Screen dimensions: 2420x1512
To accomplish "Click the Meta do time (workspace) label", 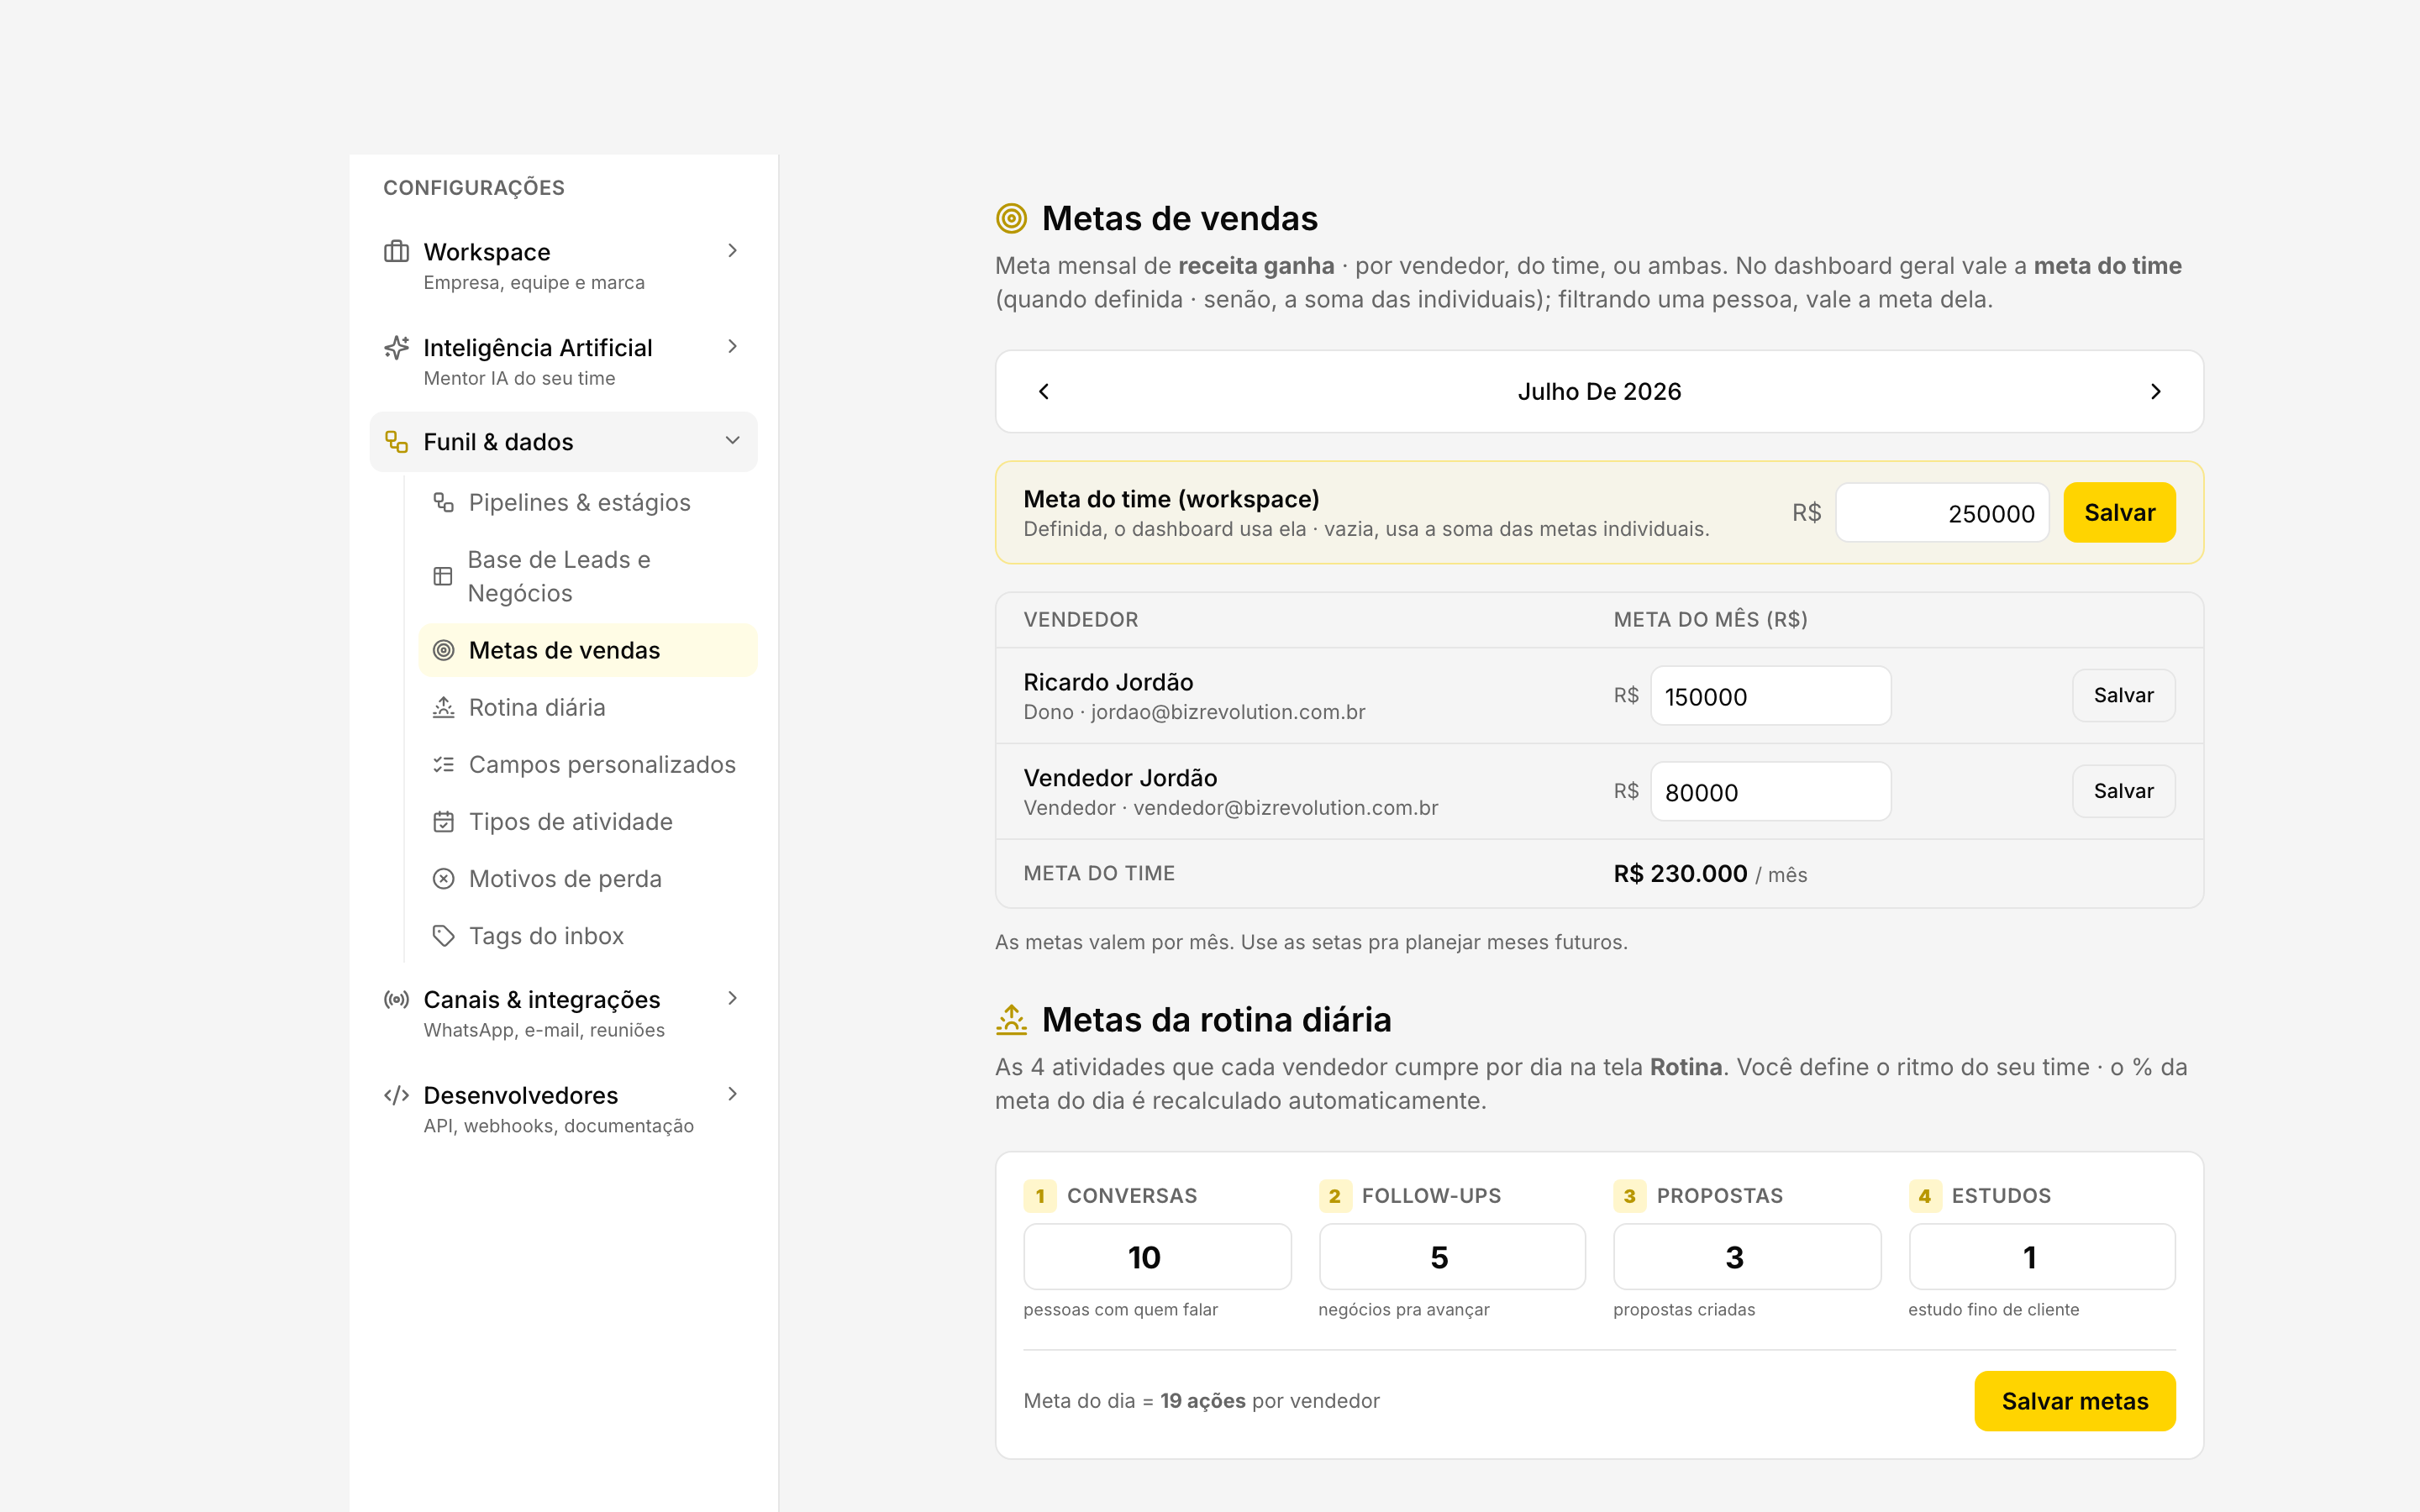I will point(1171,499).
